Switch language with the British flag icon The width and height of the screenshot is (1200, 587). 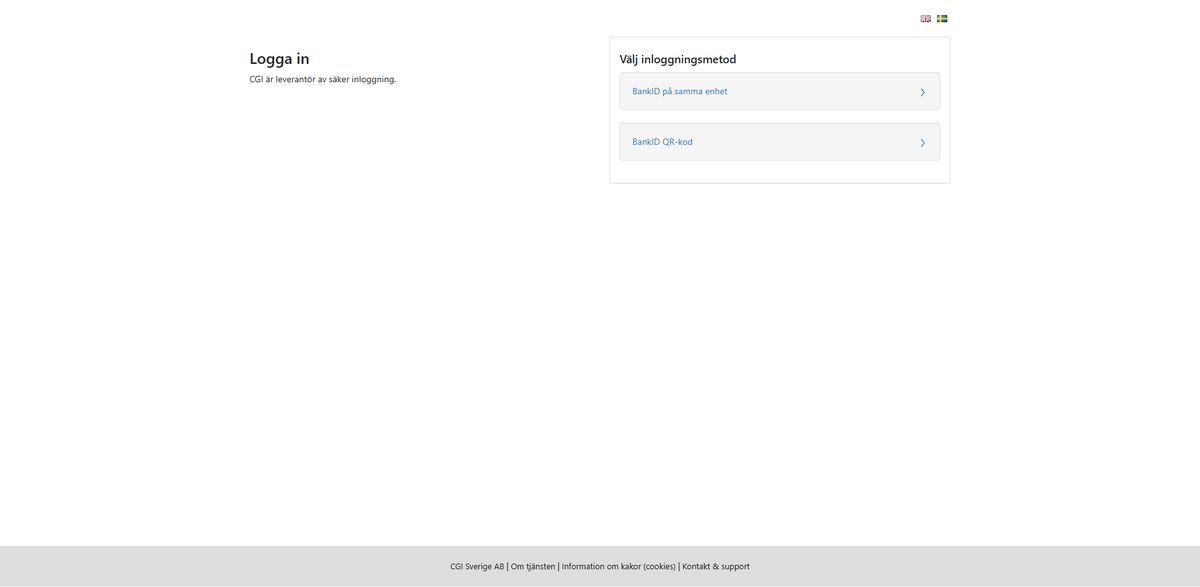(925, 18)
